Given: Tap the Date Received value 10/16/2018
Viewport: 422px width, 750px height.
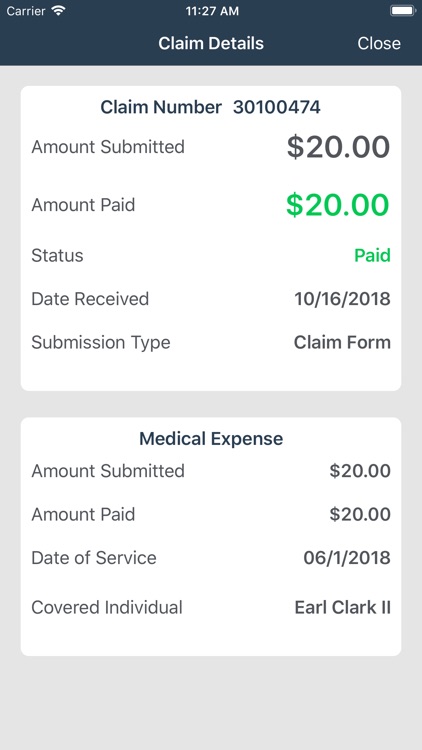Looking at the screenshot, I should tap(342, 299).
